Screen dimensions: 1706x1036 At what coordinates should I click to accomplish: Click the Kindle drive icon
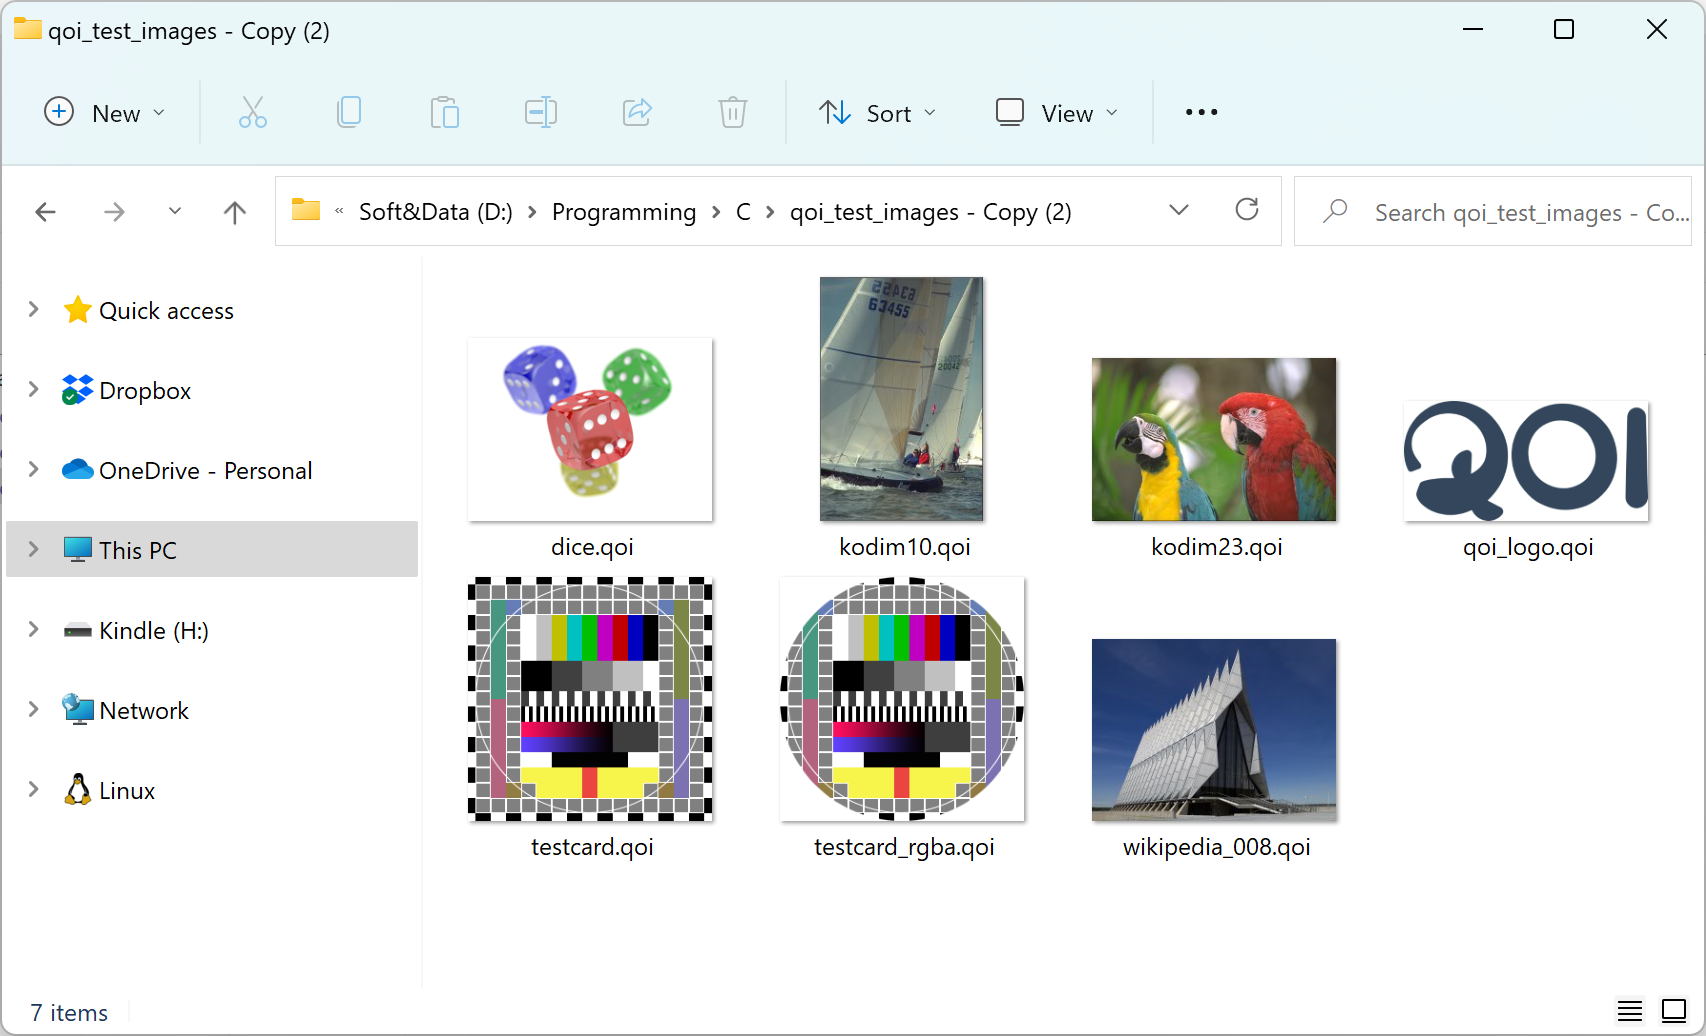(77, 631)
